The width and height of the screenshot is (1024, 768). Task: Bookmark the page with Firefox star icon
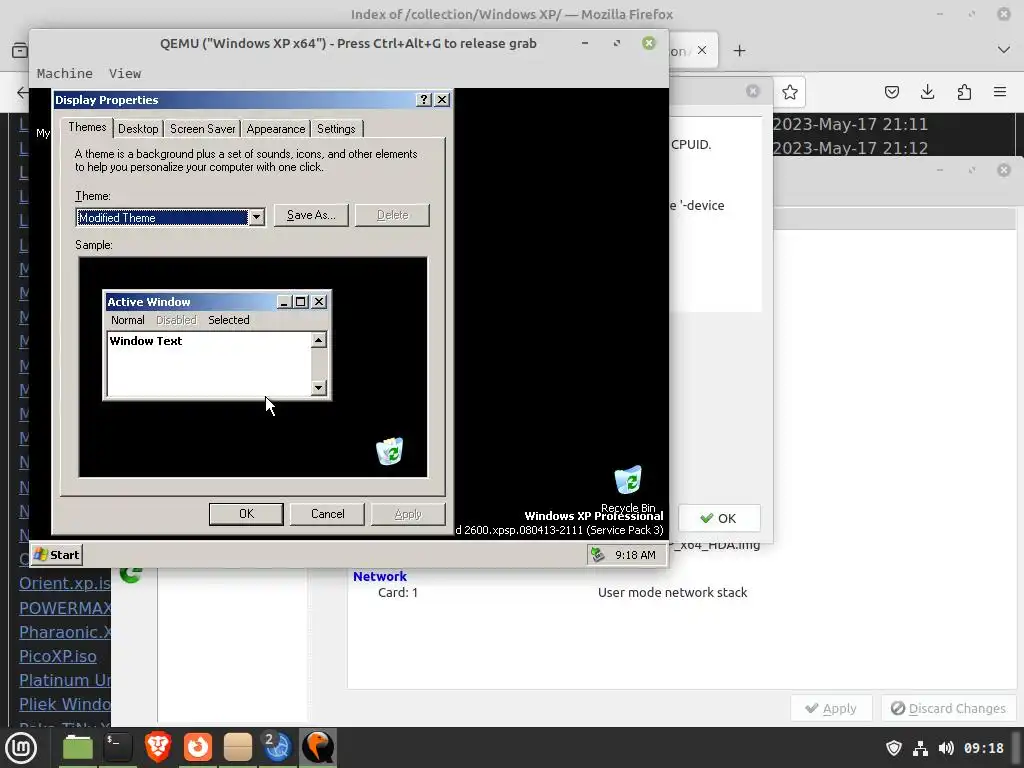coord(790,92)
